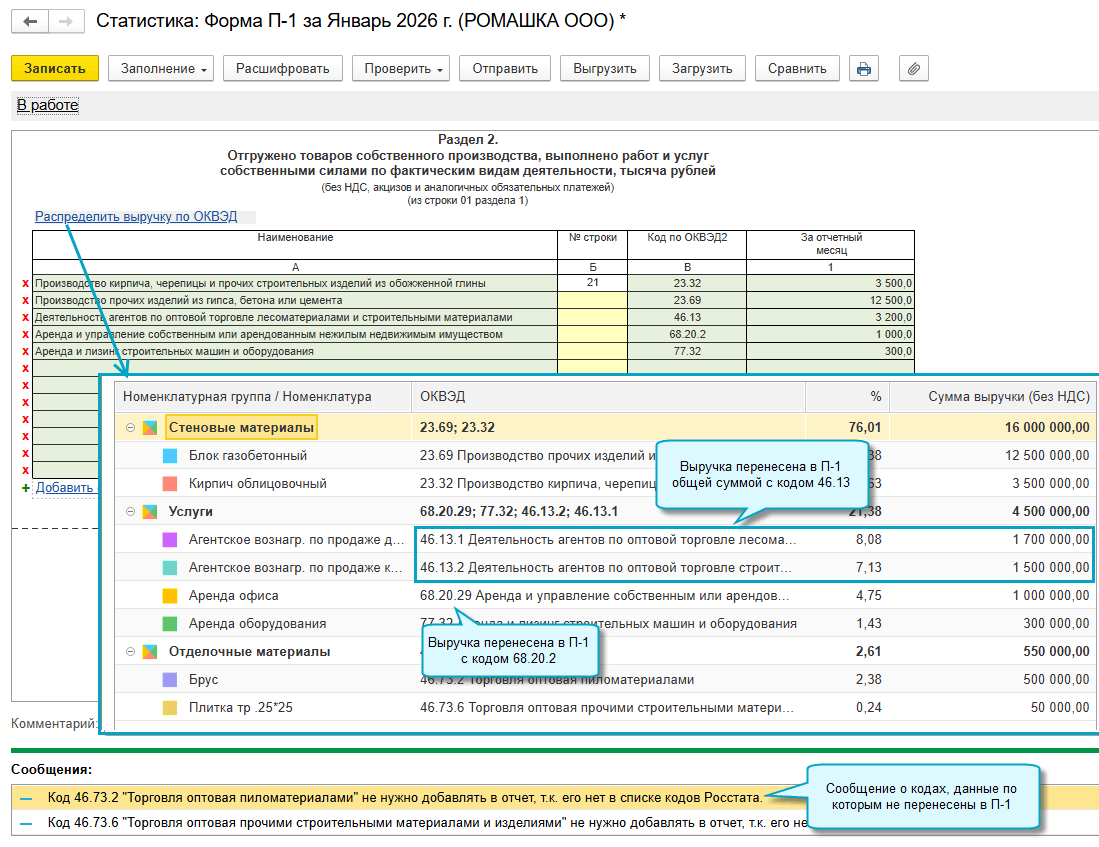The width and height of the screenshot is (1099, 847).
Task: Delete row for OKVED code 23.69
Action: (25, 300)
